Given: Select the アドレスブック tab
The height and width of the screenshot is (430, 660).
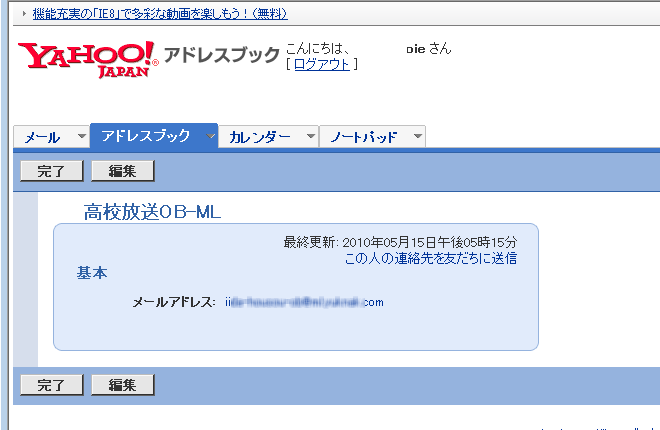Looking at the screenshot, I should (145, 136).
